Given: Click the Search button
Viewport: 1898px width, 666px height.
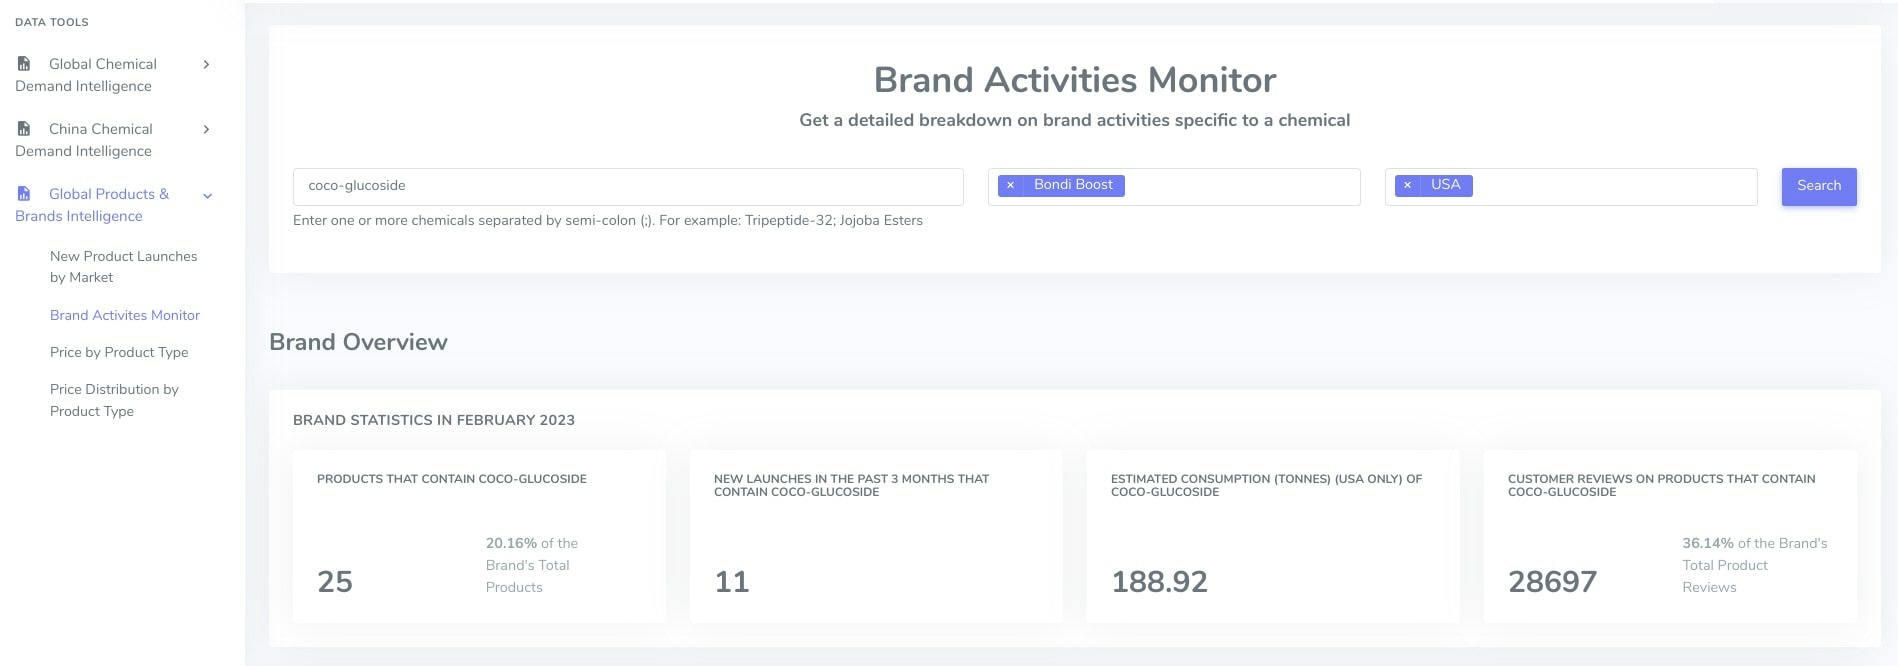Looking at the screenshot, I should tap(1819, 187).
